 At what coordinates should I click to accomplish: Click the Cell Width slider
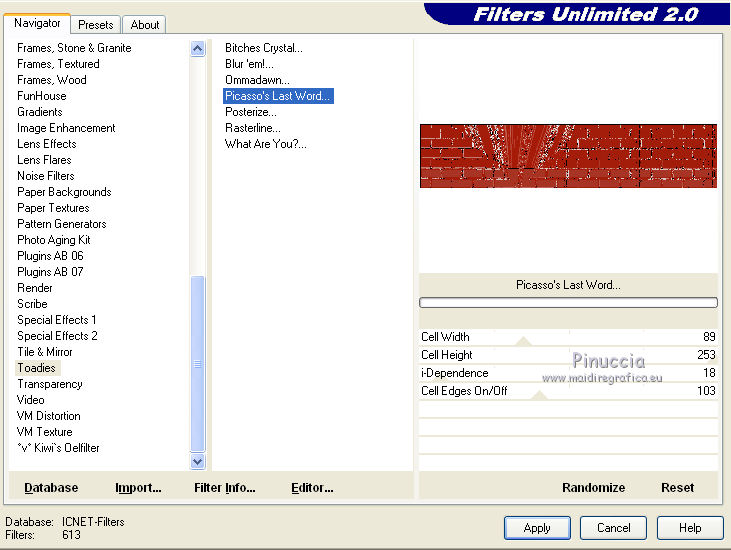(568, 337)
